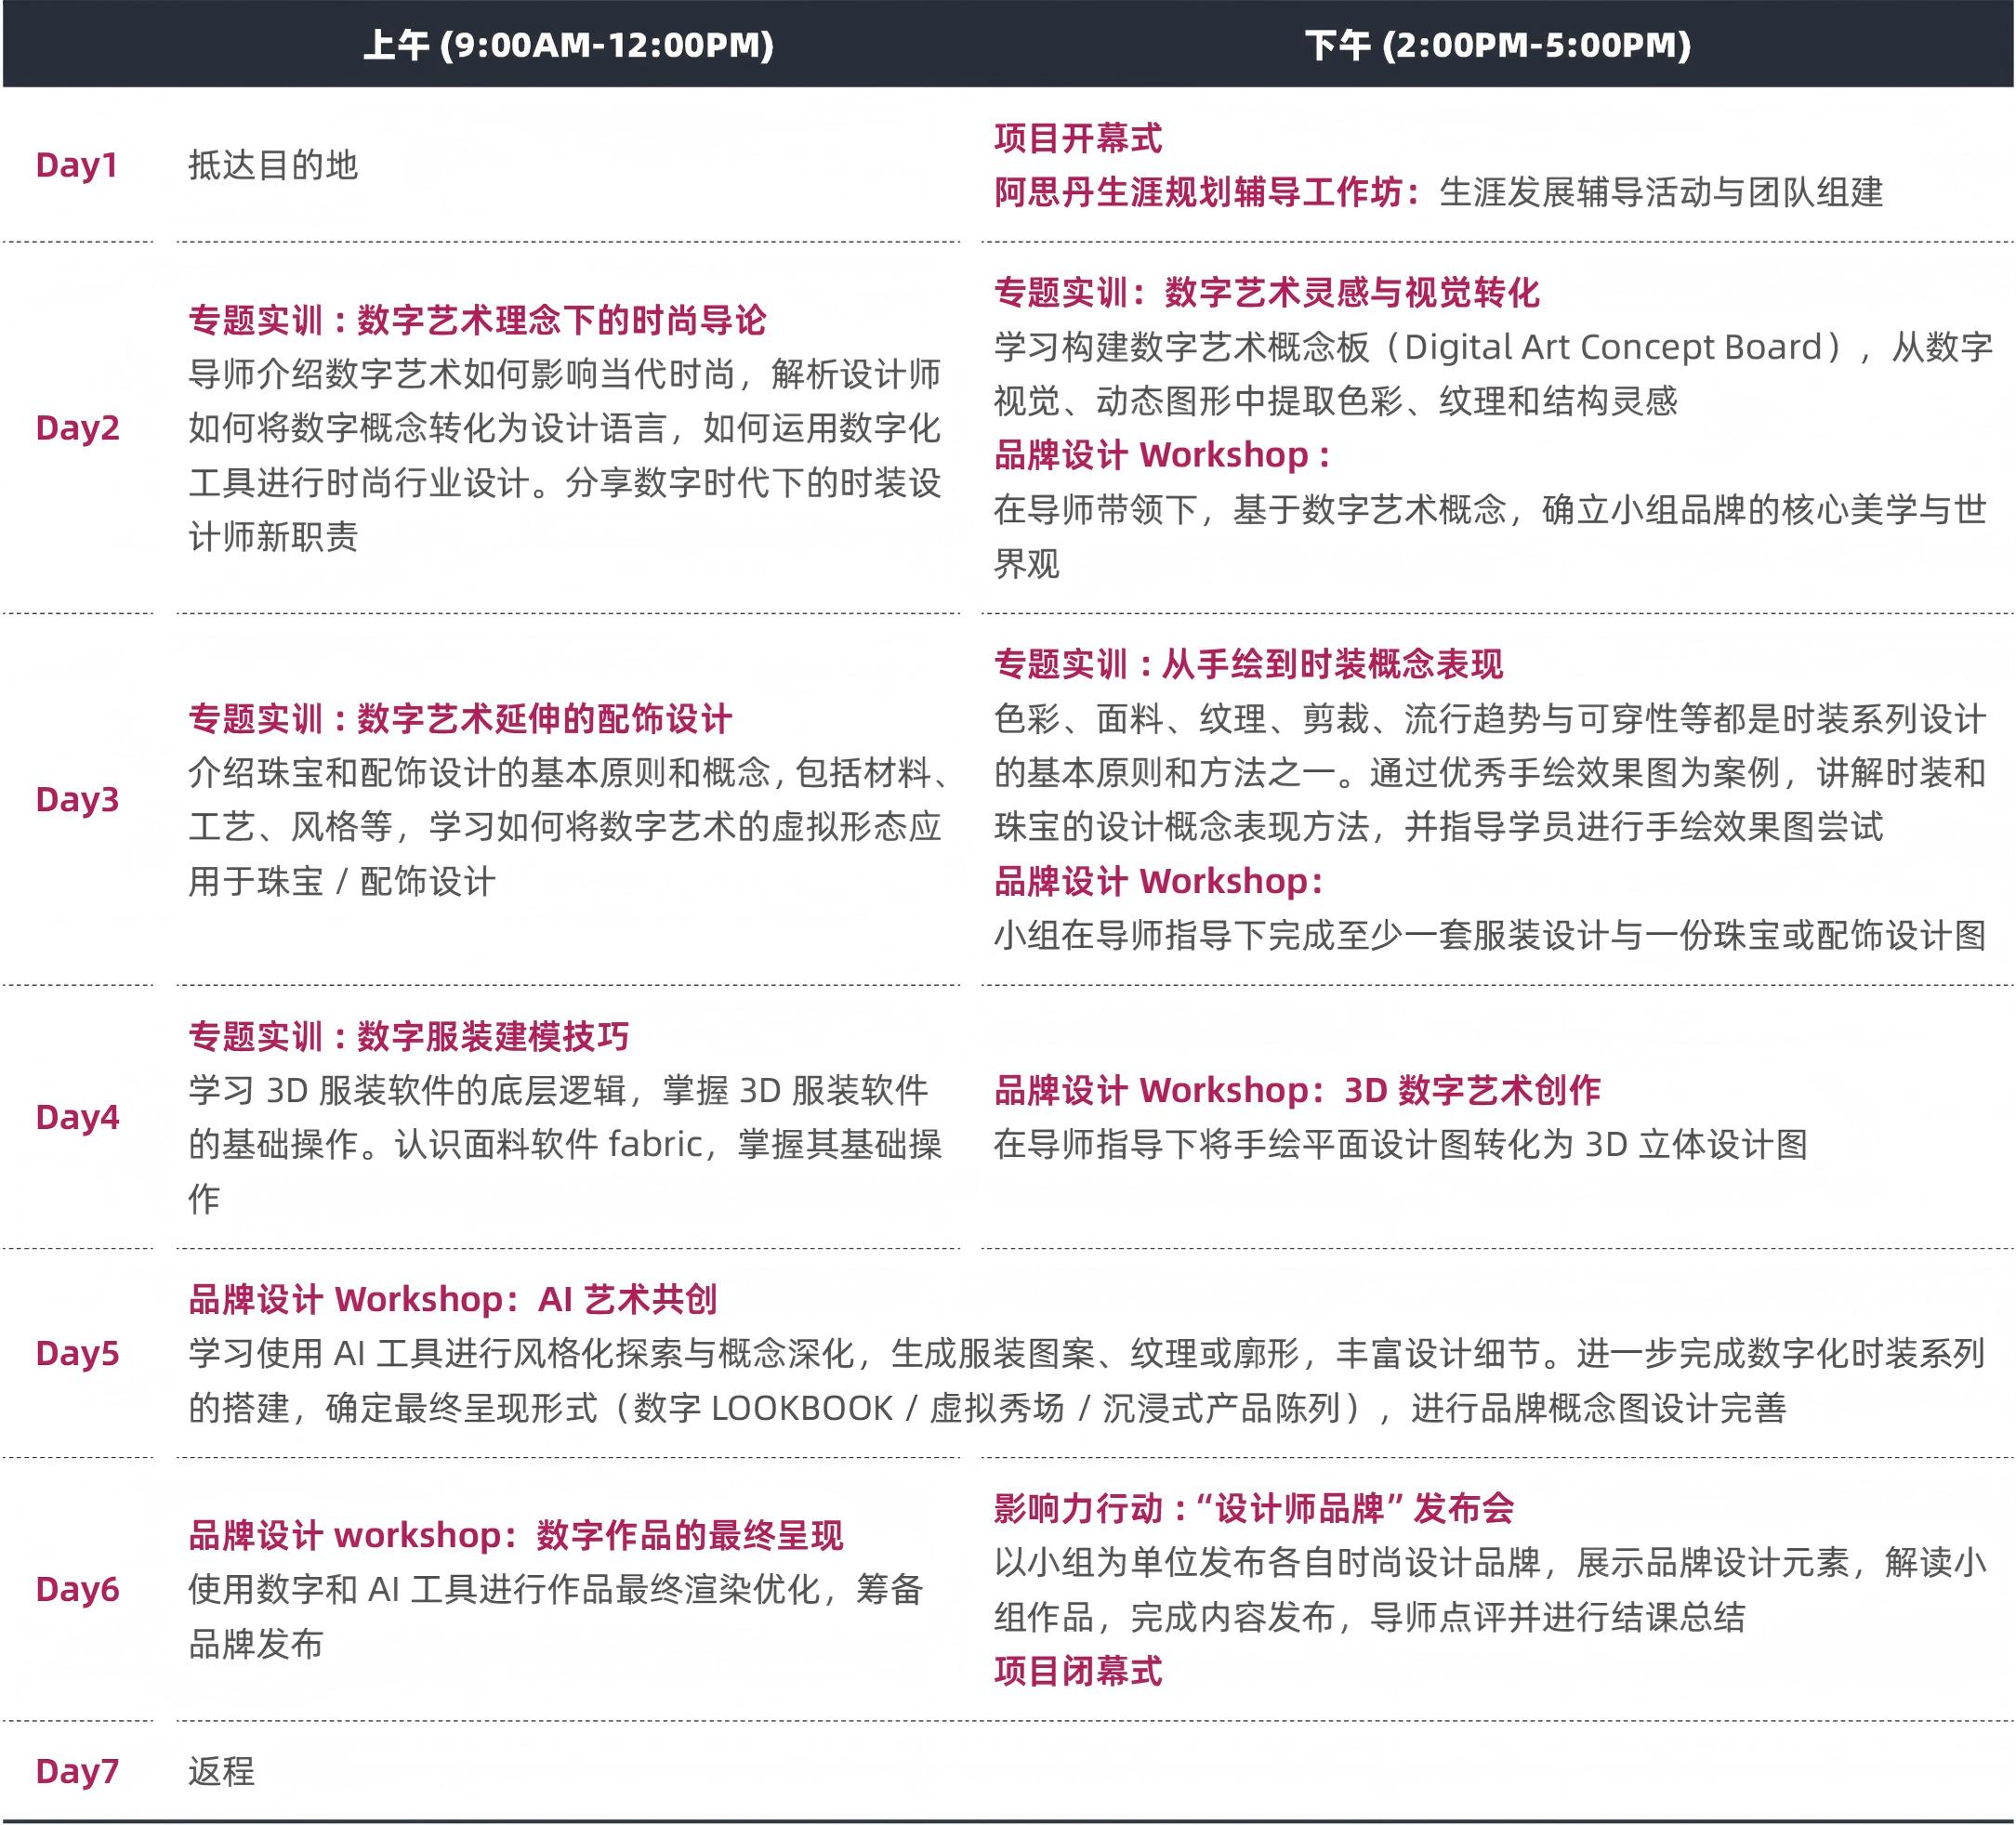Click 数字艺术理念下的时尚导论 title
2016x1825 pixels.
pyautogui.click(x=561, y=320)
